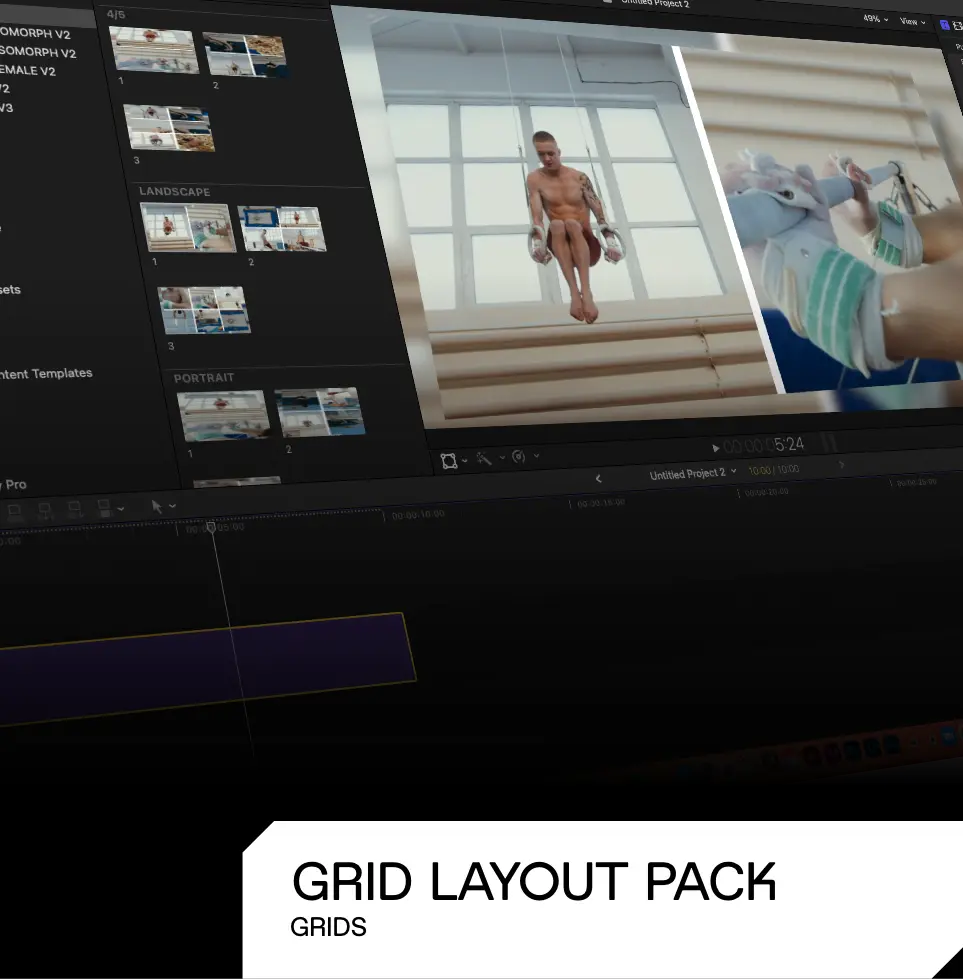
Task: Click the back arrow in timeline history
Action: point(598,479)
